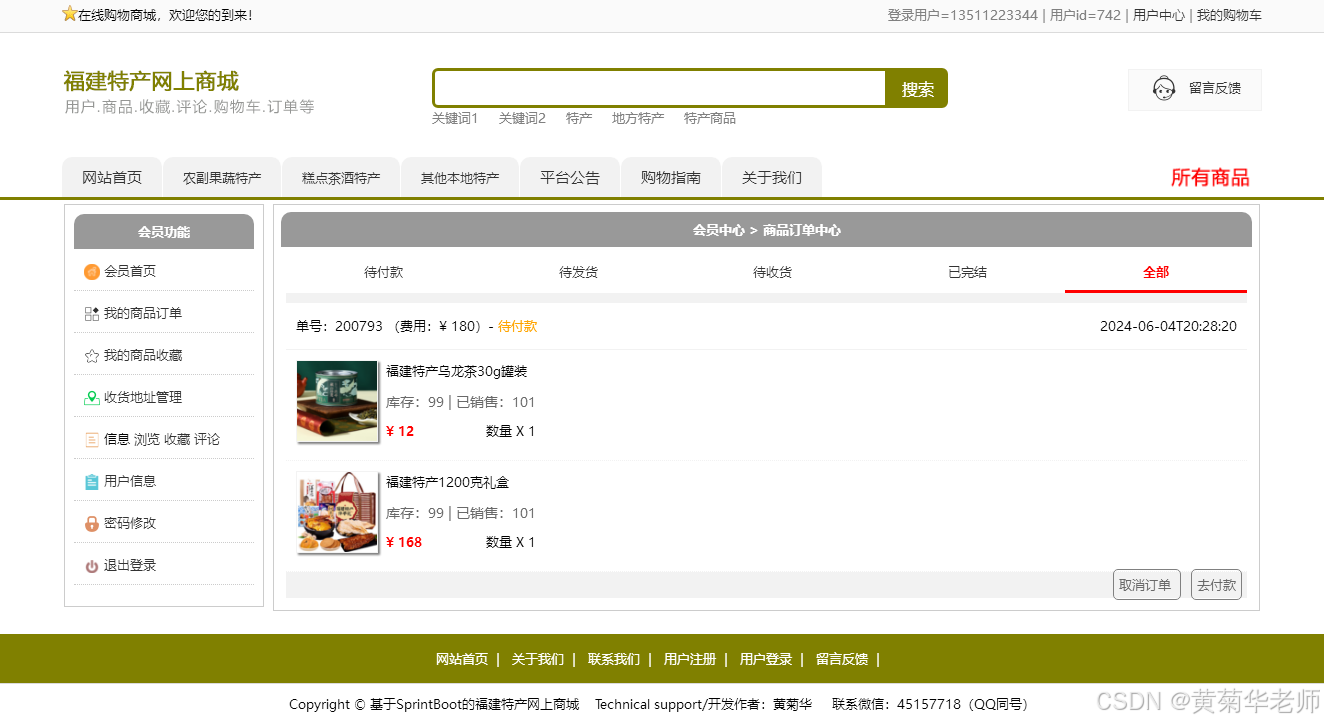This screenshot has width=1324, height=723.
Task: Click the orange 会员首页 sidebar icon
Action: click(92, 272)
